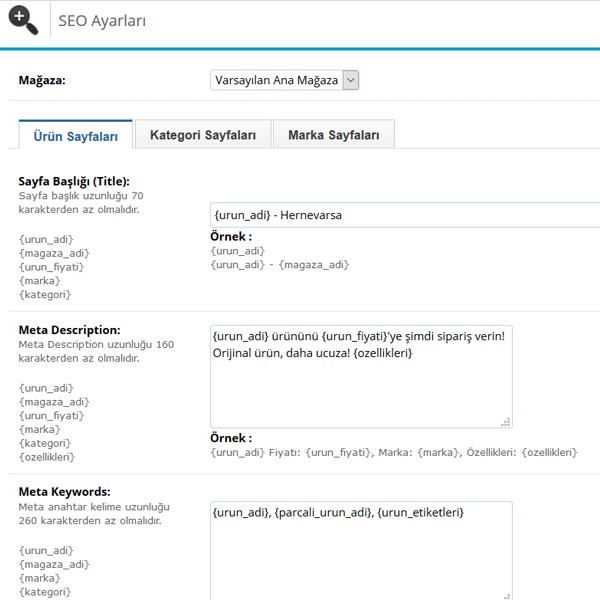Click {ozellikleri} variable in Meta Description list

tap(47, 457)
